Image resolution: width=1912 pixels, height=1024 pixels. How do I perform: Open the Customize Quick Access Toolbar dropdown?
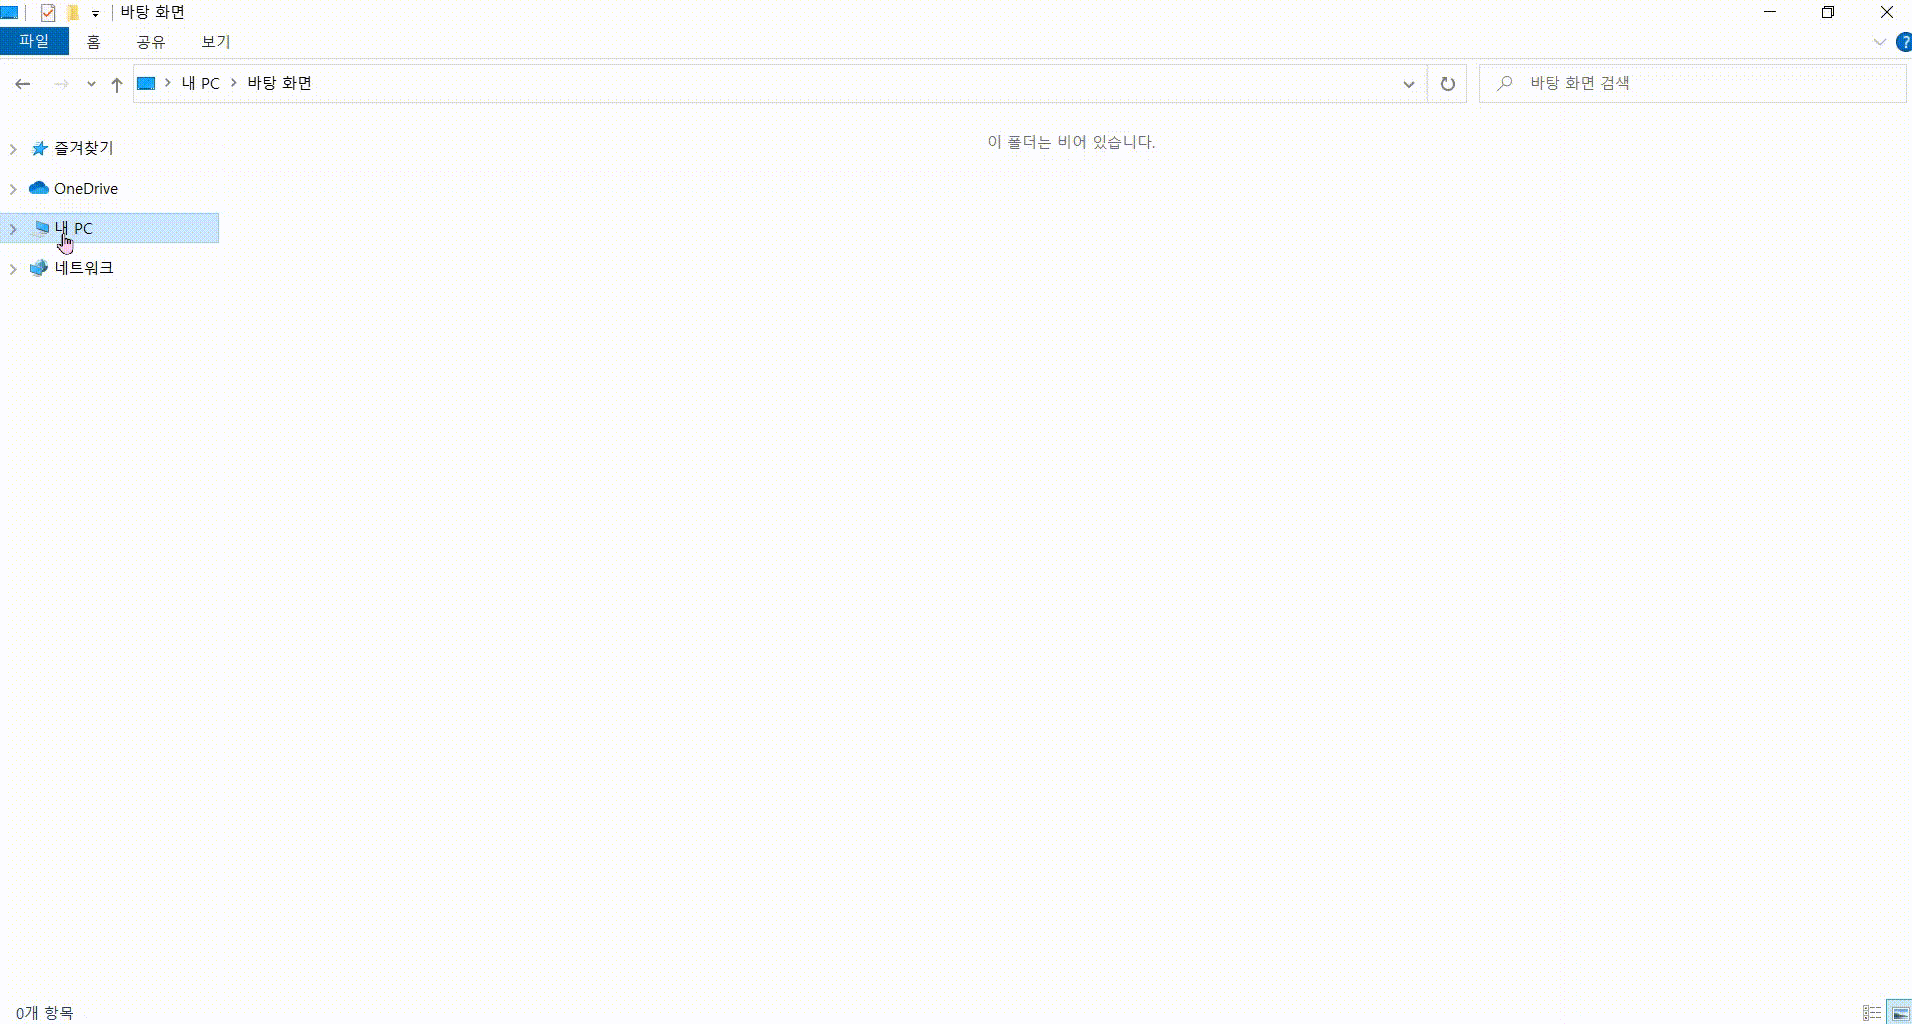[95, 14]
